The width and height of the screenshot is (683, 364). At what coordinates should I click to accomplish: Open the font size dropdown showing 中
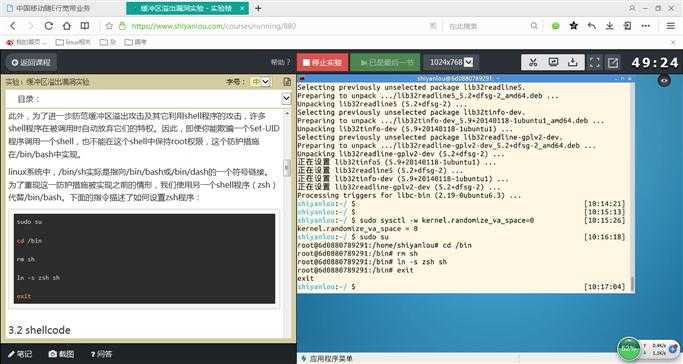260,81
